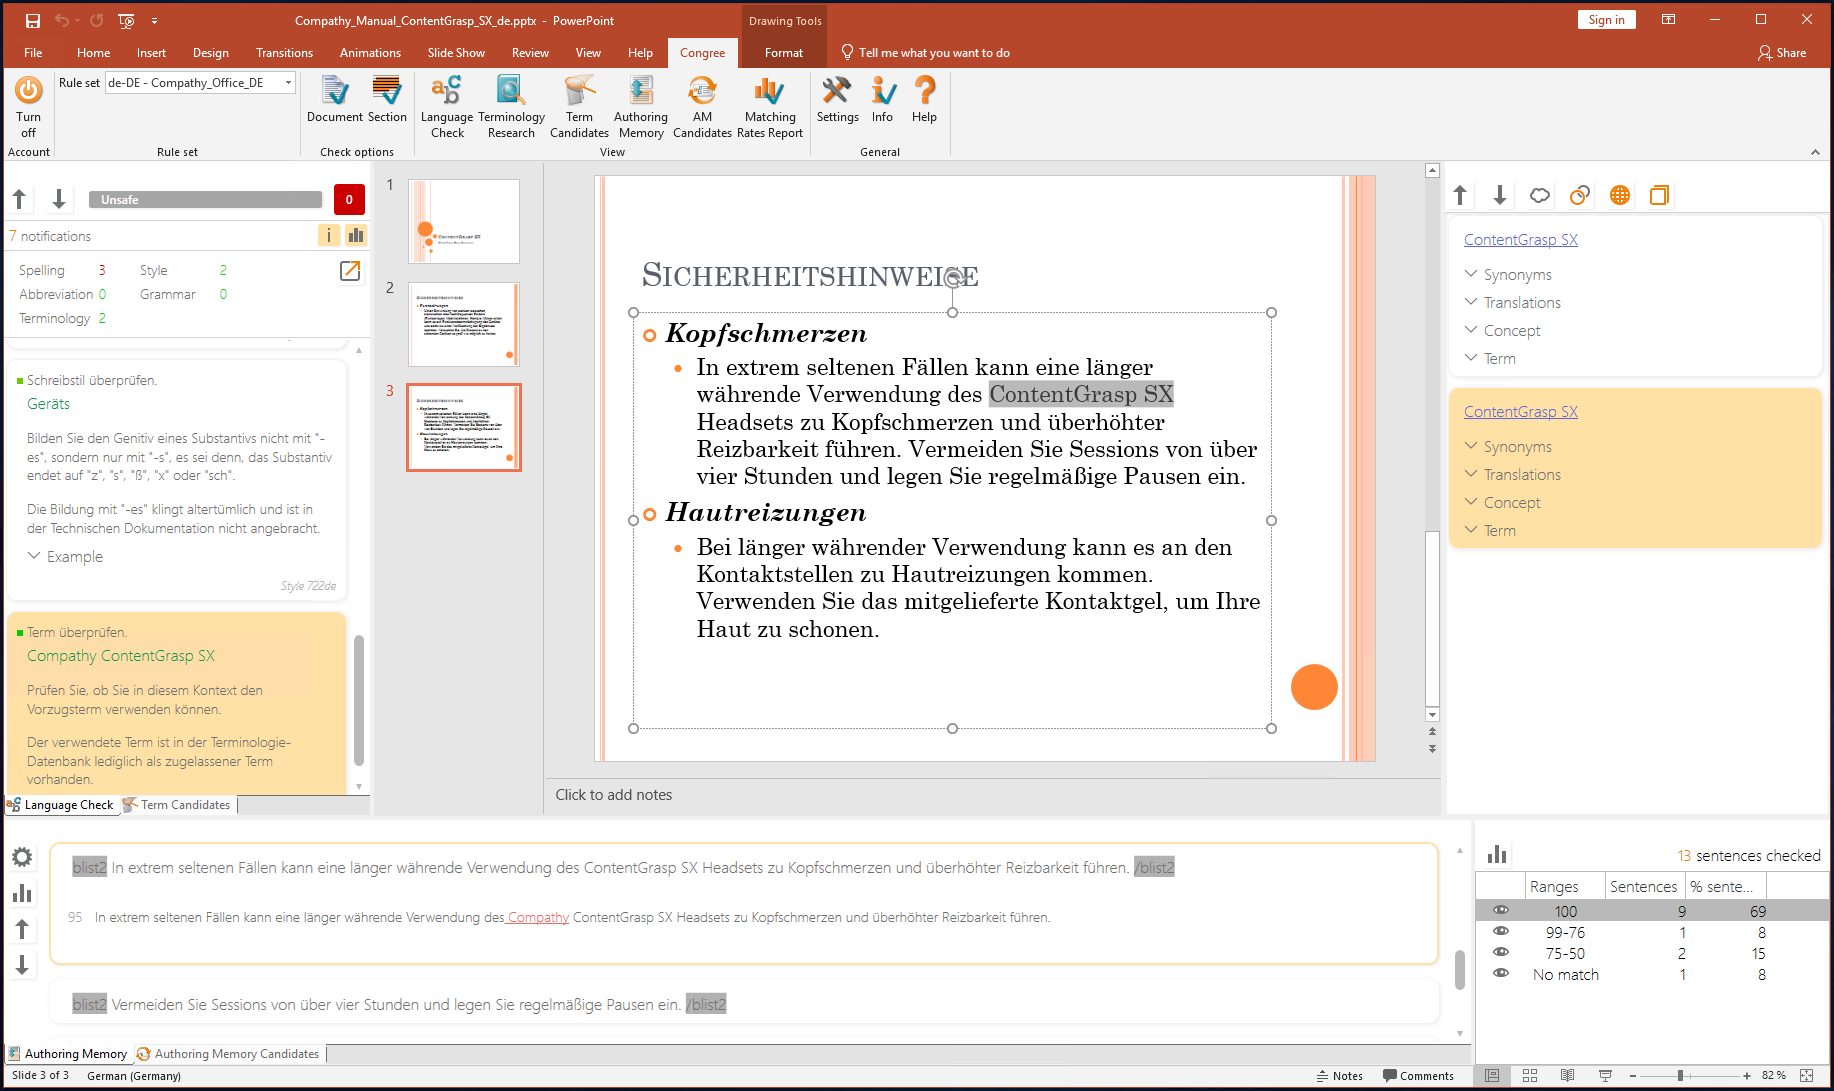1834x1091 pixels.
Task: Click the zoom slider in status bar
Action: tap(1680, 1076)
